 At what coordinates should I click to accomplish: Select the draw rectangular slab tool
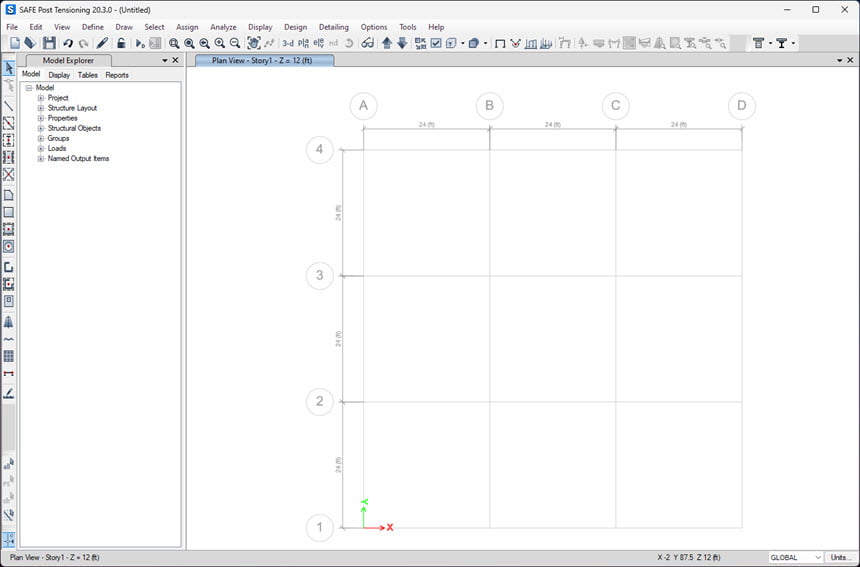(9, 212)
